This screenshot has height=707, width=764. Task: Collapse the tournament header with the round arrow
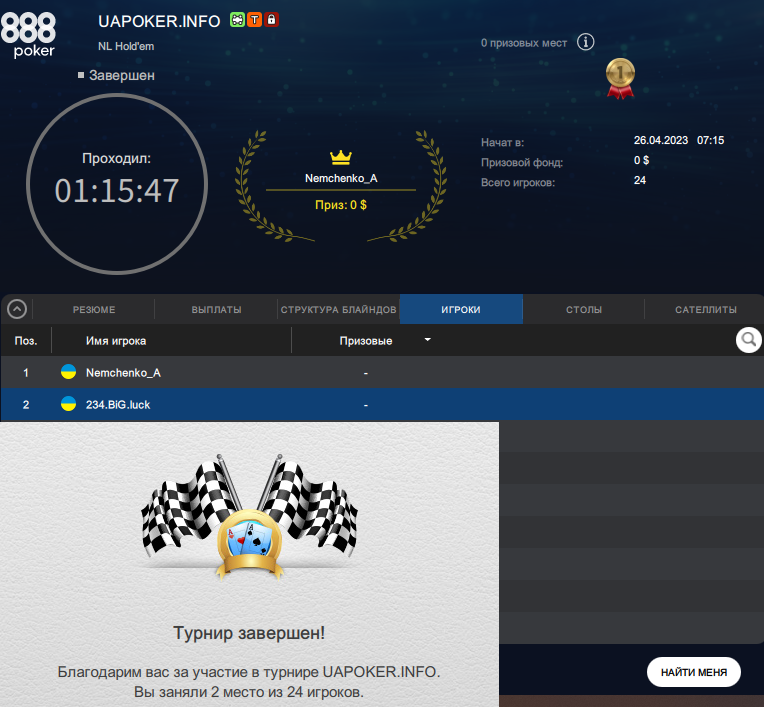pyautogui.click(x=17, y=309)
